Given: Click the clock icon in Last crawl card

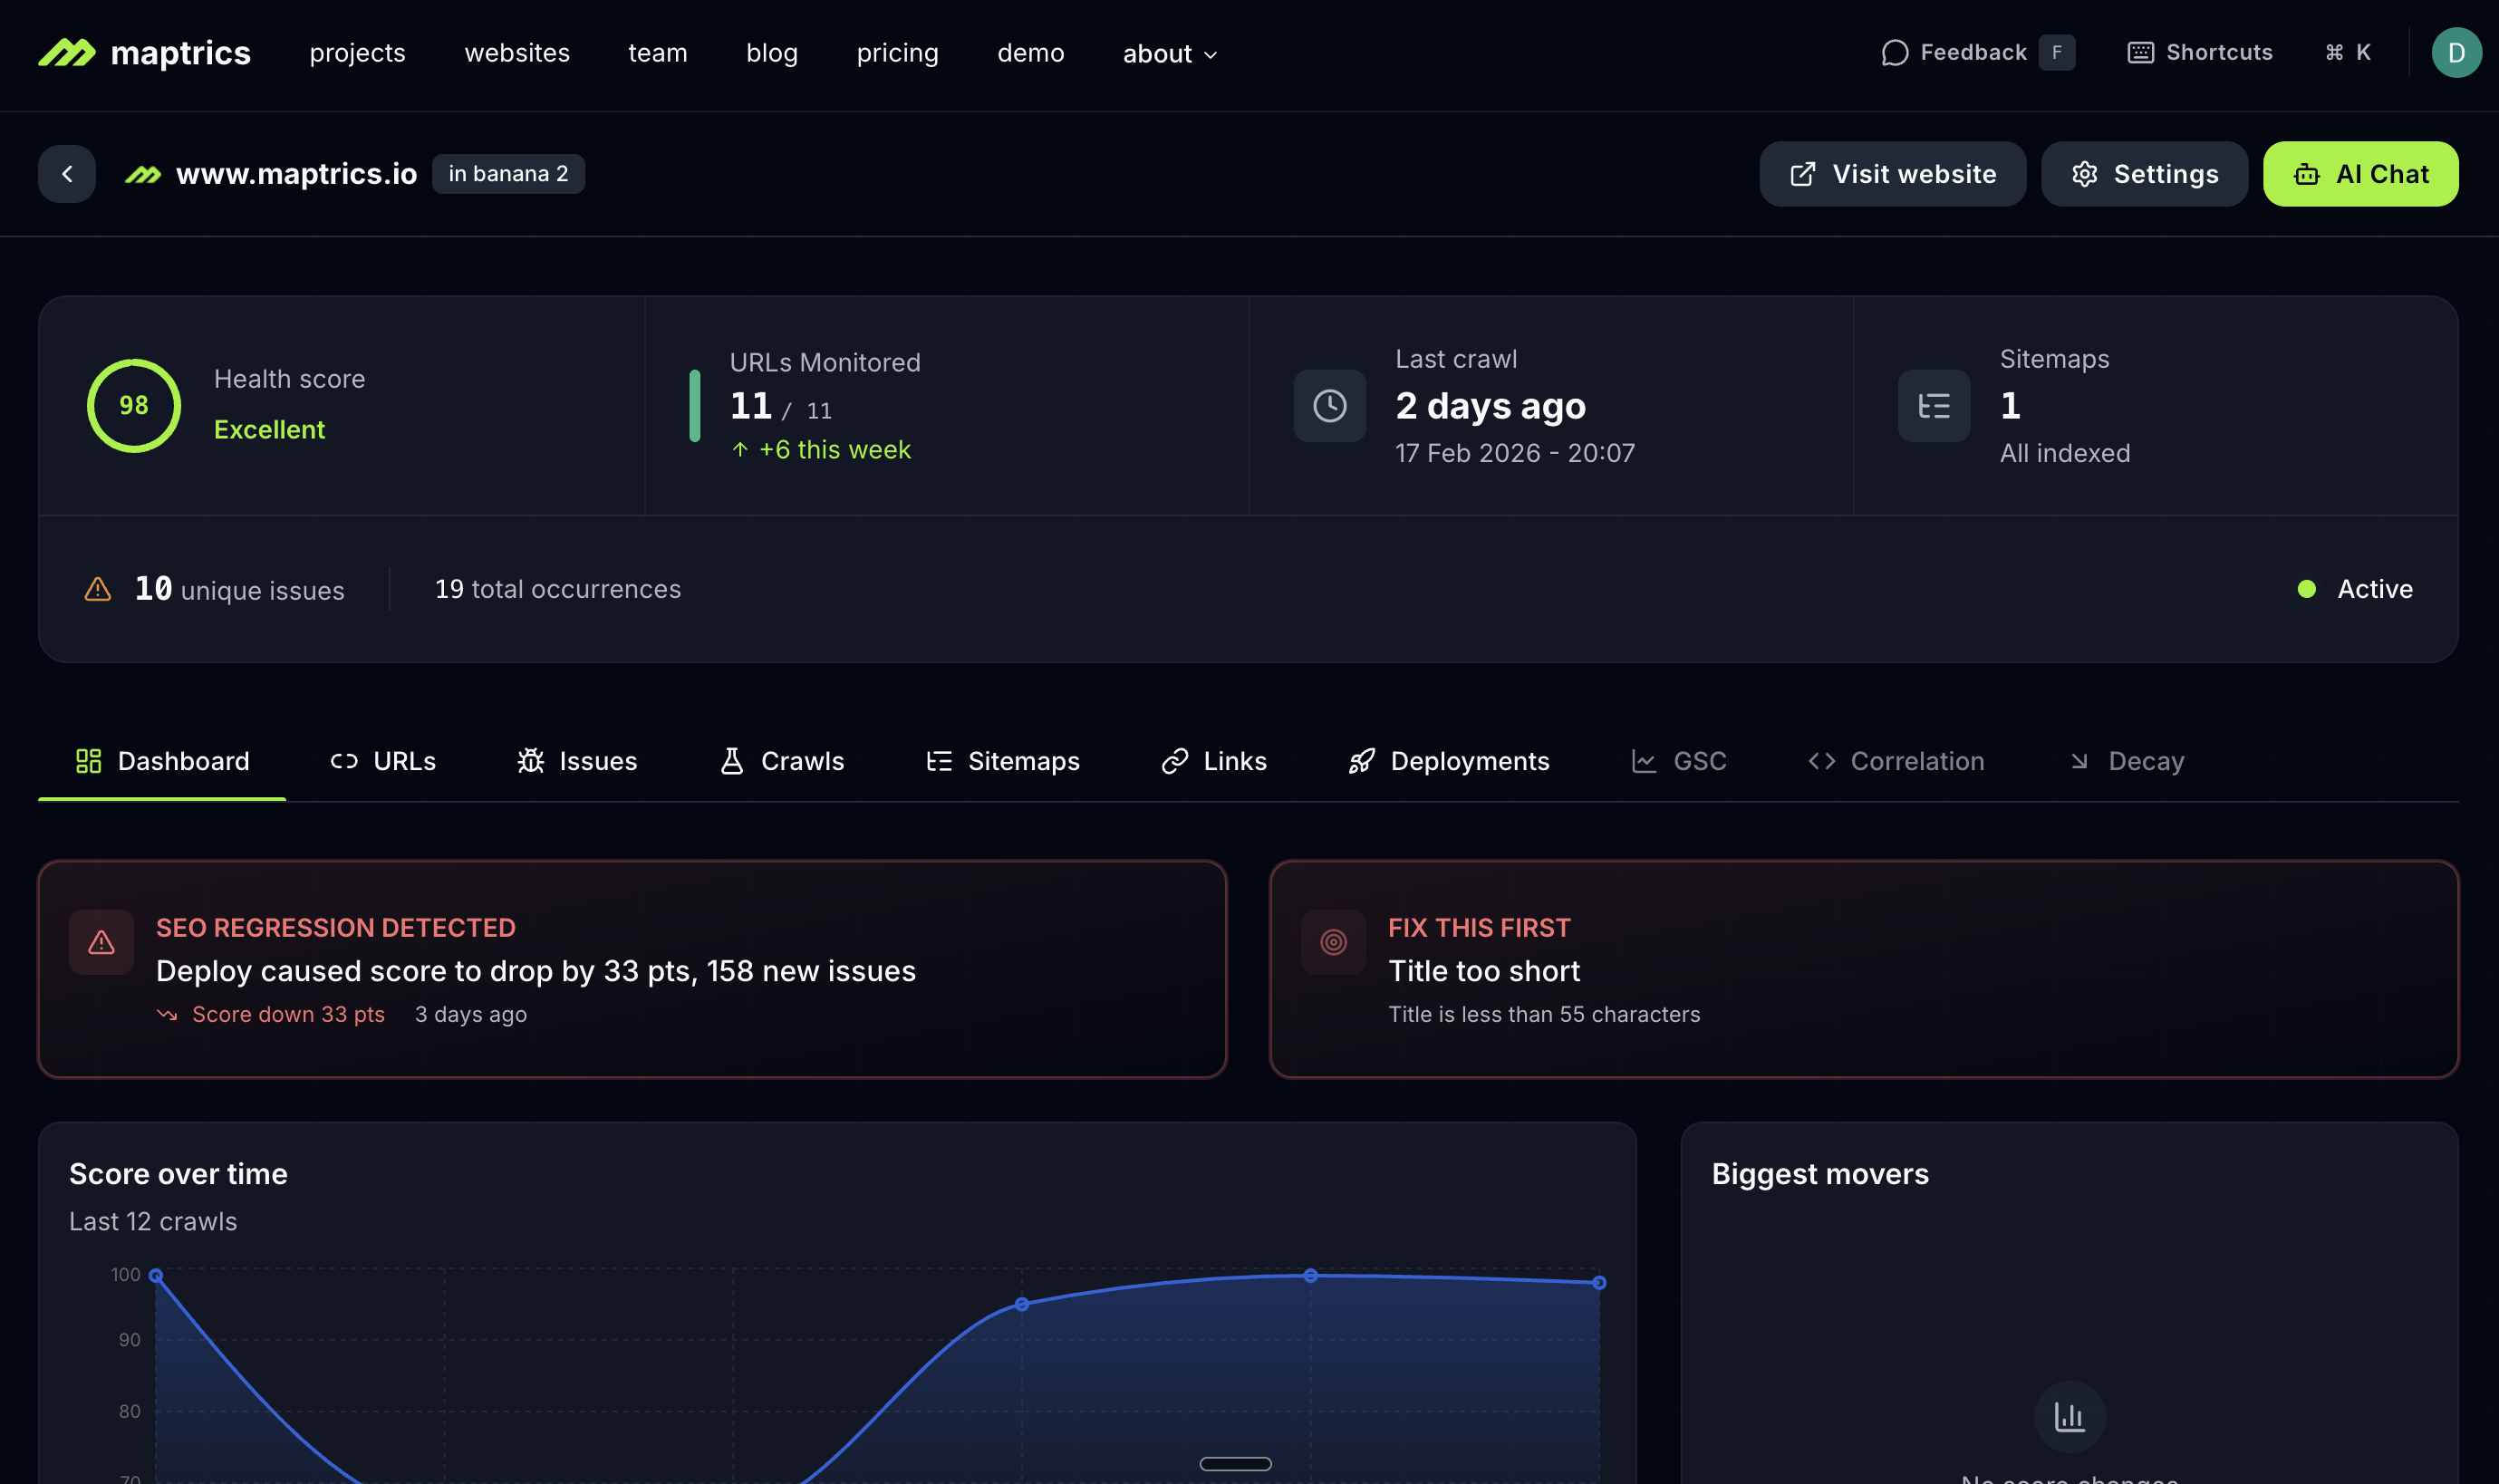Looking at the screenshot, I should [x=1329, y=405].
